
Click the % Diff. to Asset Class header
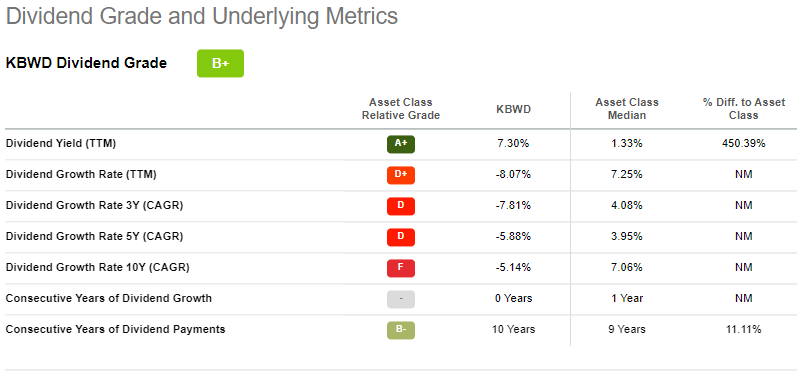[743, 109]
